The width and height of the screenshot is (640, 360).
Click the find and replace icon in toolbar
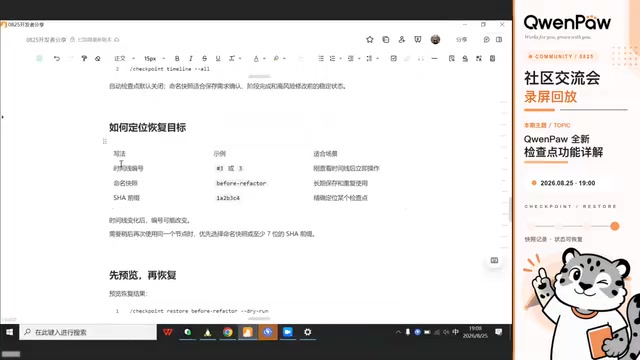[x=451, y=59]
